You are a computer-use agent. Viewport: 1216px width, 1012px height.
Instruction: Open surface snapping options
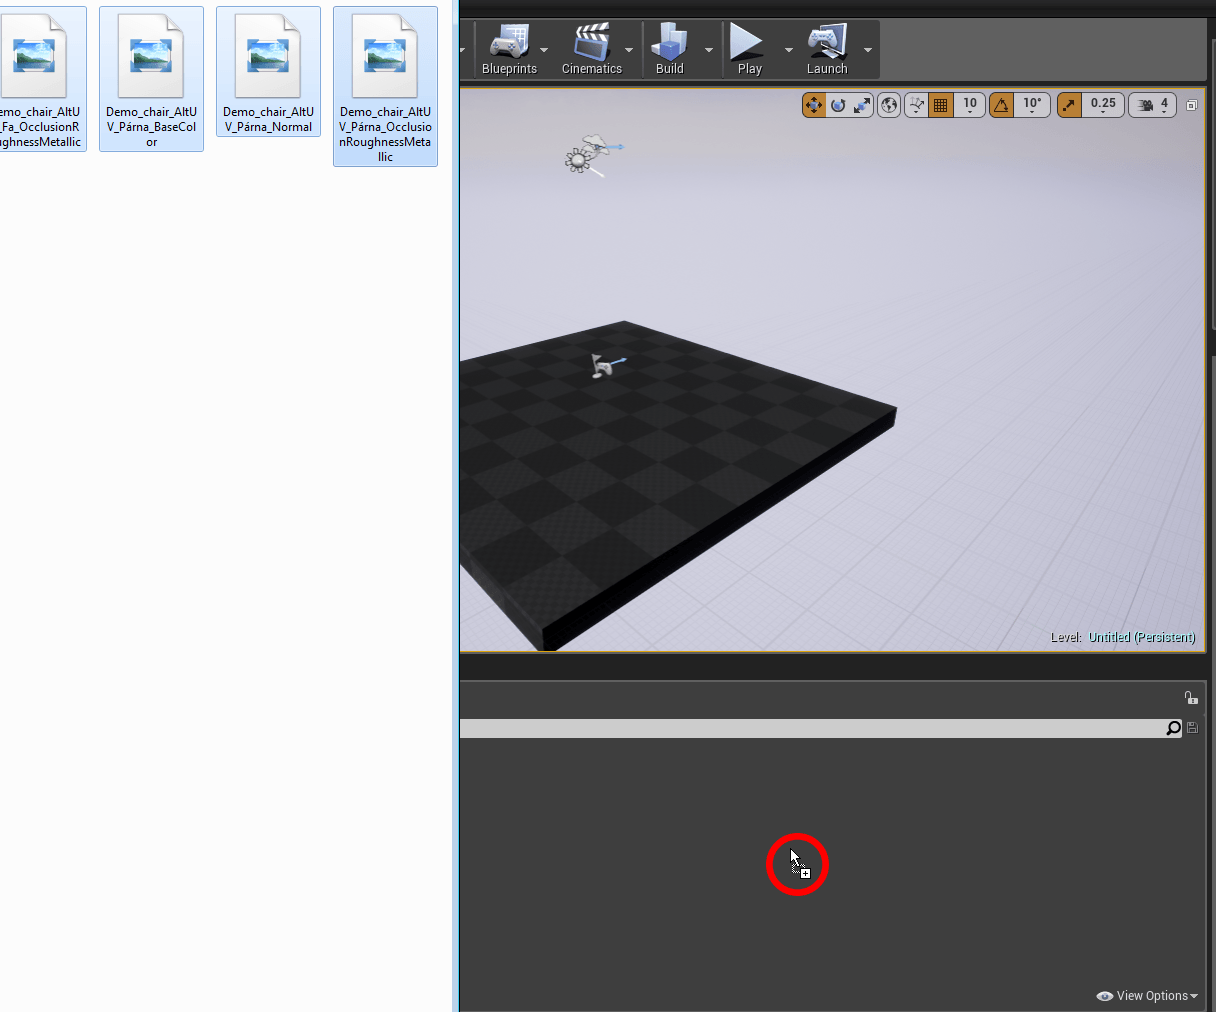[x=917, y=105]
